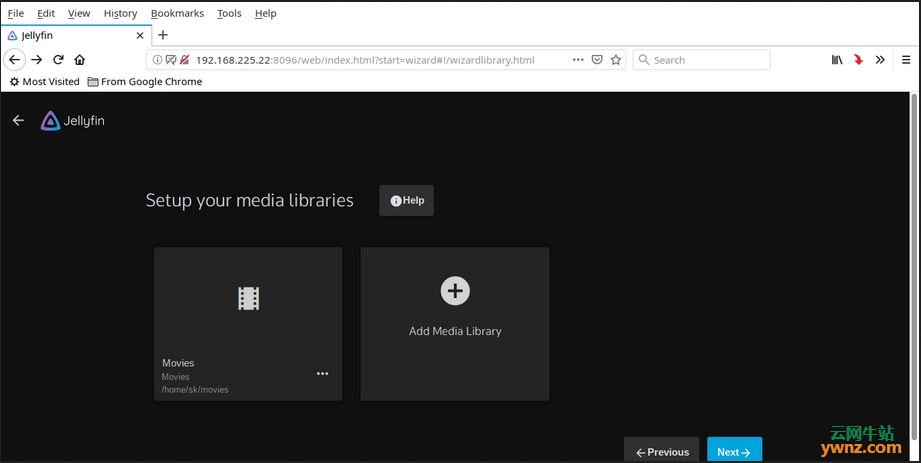Show site information icon in the address bar
Viewport: 921px width, 463px height.
(157, 59)
